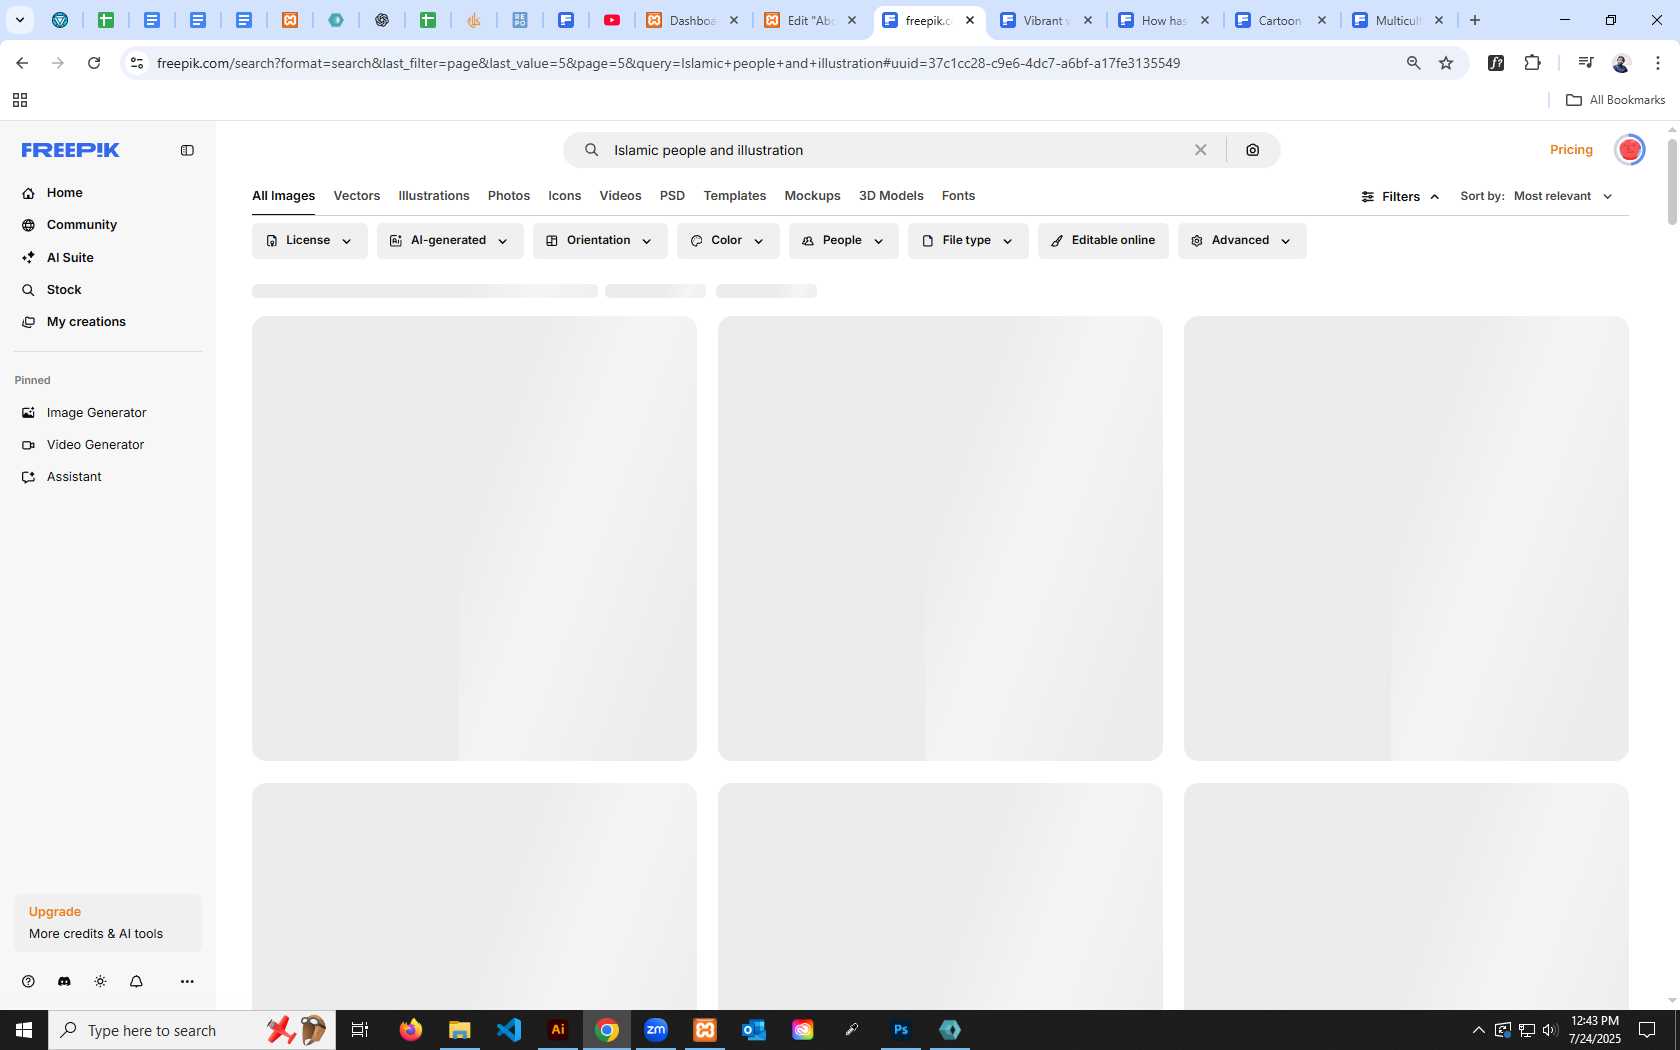Open My creations in the sidebar

(x=86, y=322)
